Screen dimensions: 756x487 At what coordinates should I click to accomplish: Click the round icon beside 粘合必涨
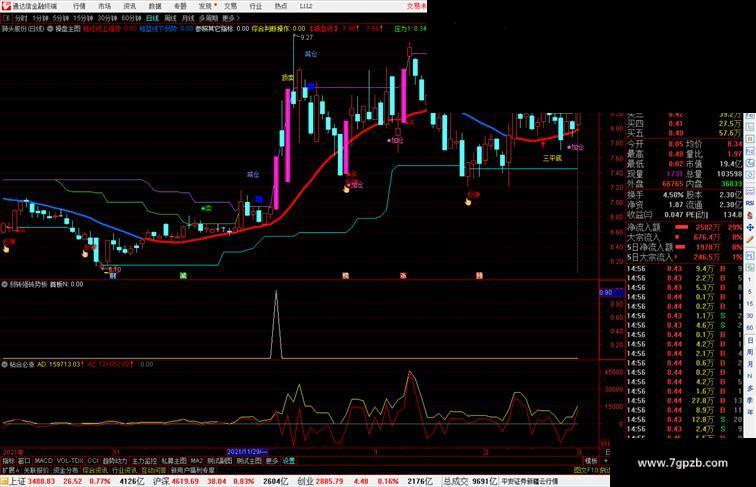[x=5, y=365]
